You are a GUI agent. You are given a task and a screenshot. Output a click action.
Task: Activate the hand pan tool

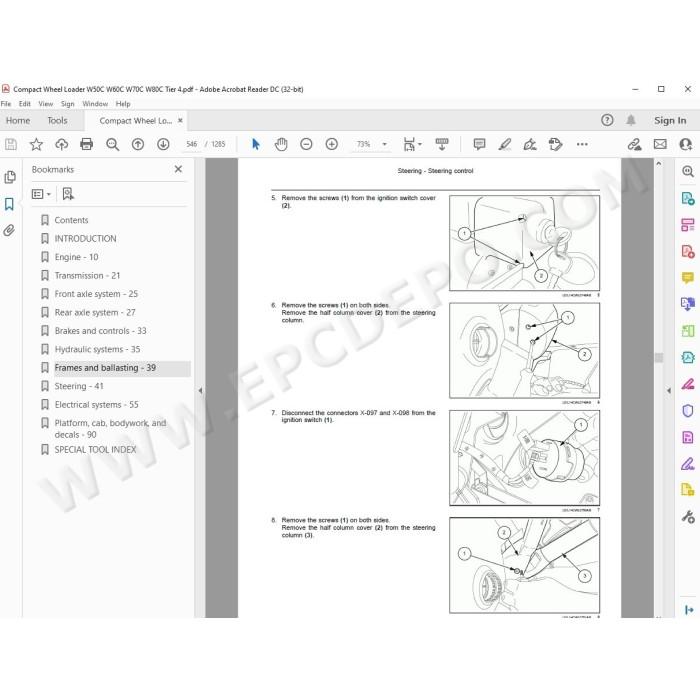click(x=281, y=144)
